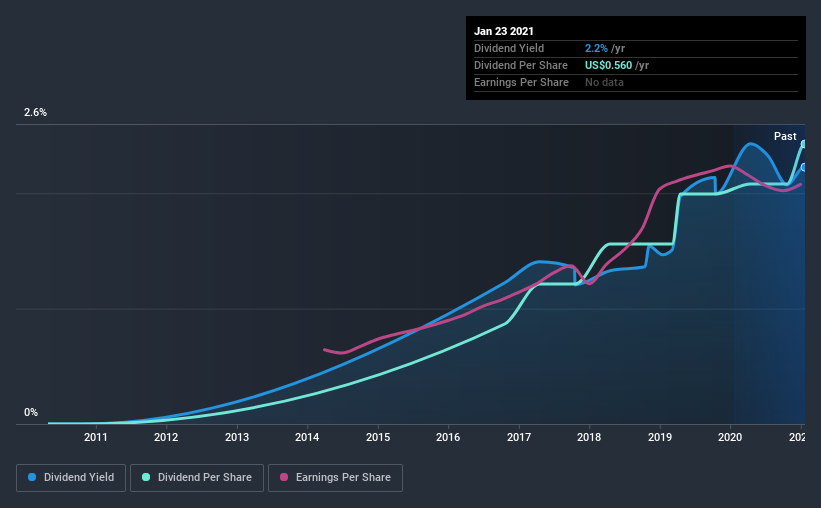Image resolution: width=821 pixels, height=508 pixels.
Task: Click the 0% y-axis label
Action: point(31,413)
